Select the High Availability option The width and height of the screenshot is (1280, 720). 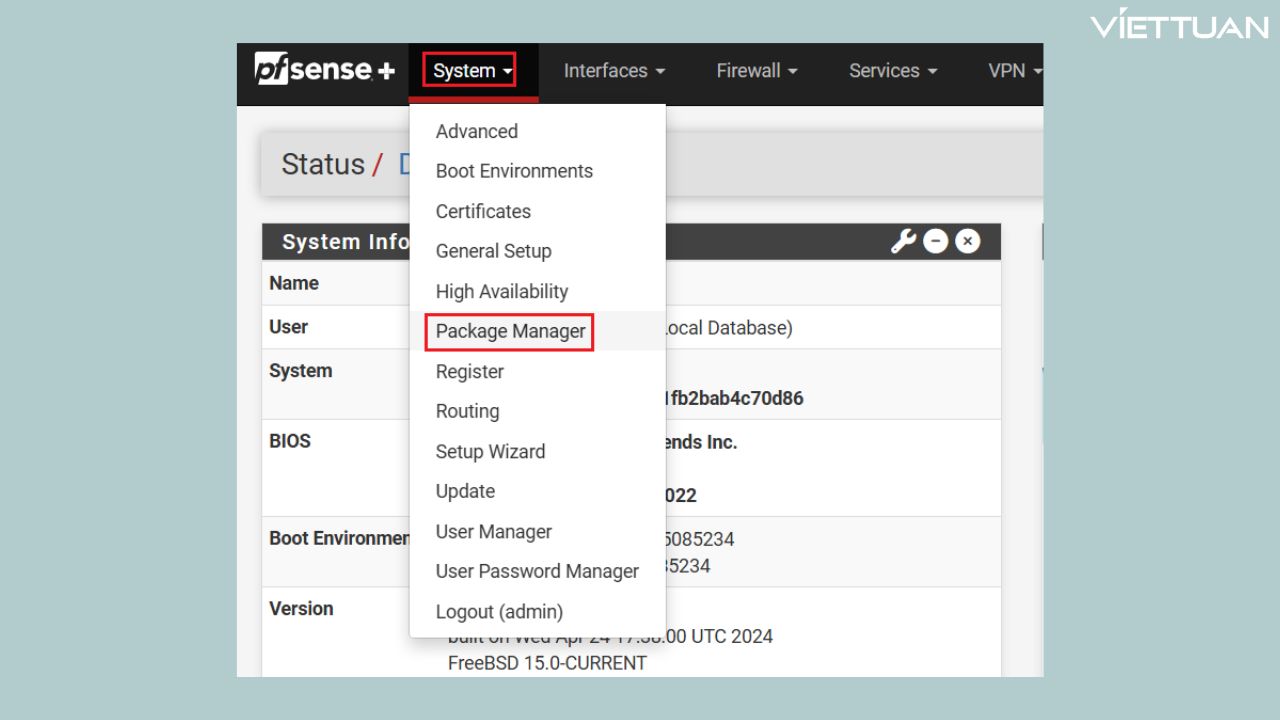(x=502, y=291)
